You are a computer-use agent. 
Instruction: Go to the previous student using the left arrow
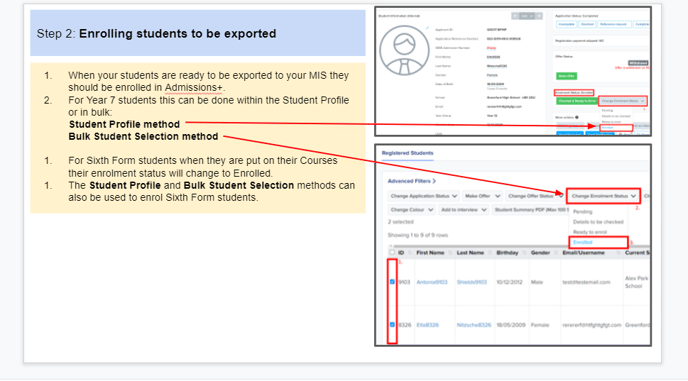click(515, 16)
